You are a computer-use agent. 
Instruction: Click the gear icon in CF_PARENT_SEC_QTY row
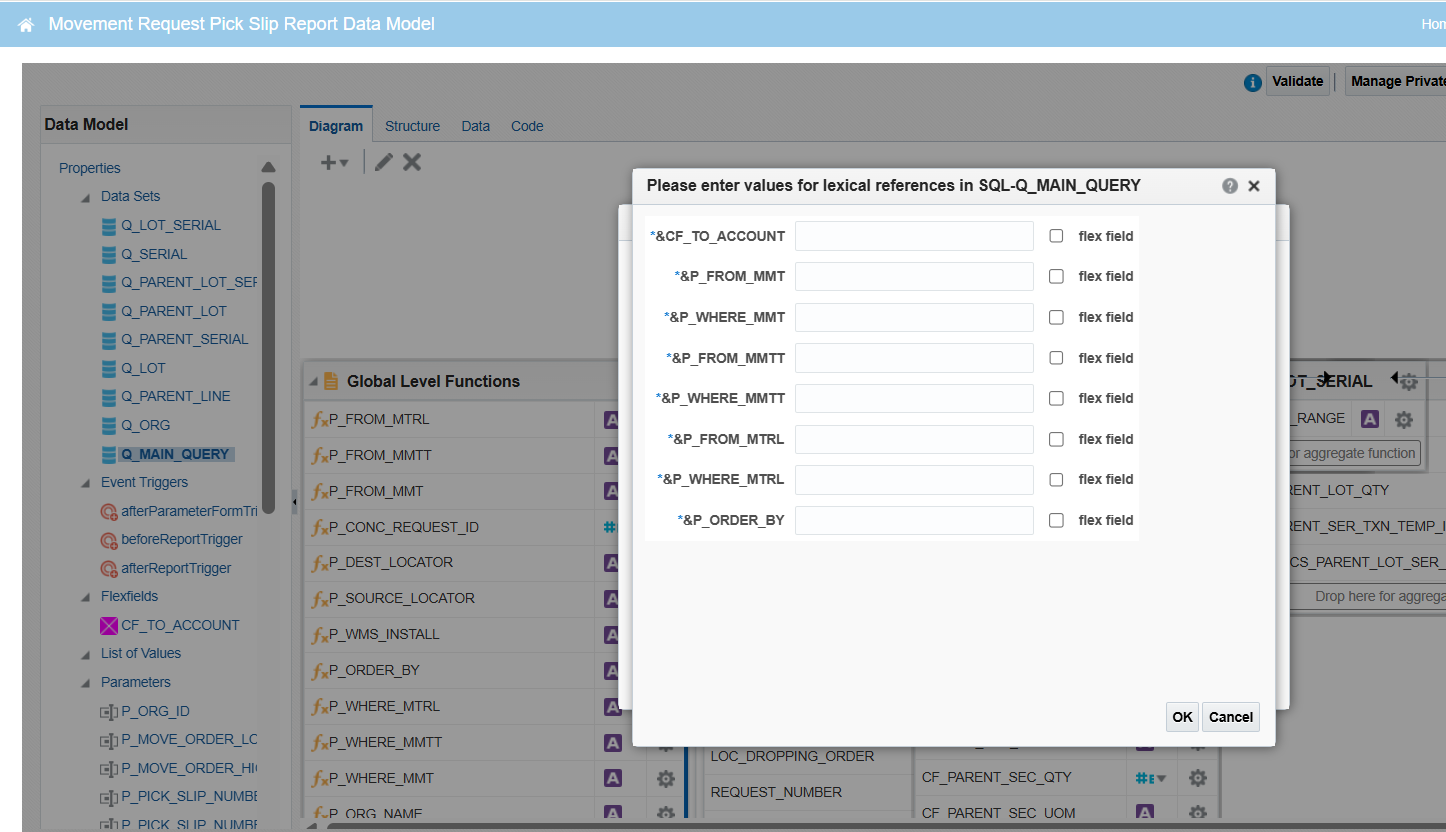coord(1198,778)
